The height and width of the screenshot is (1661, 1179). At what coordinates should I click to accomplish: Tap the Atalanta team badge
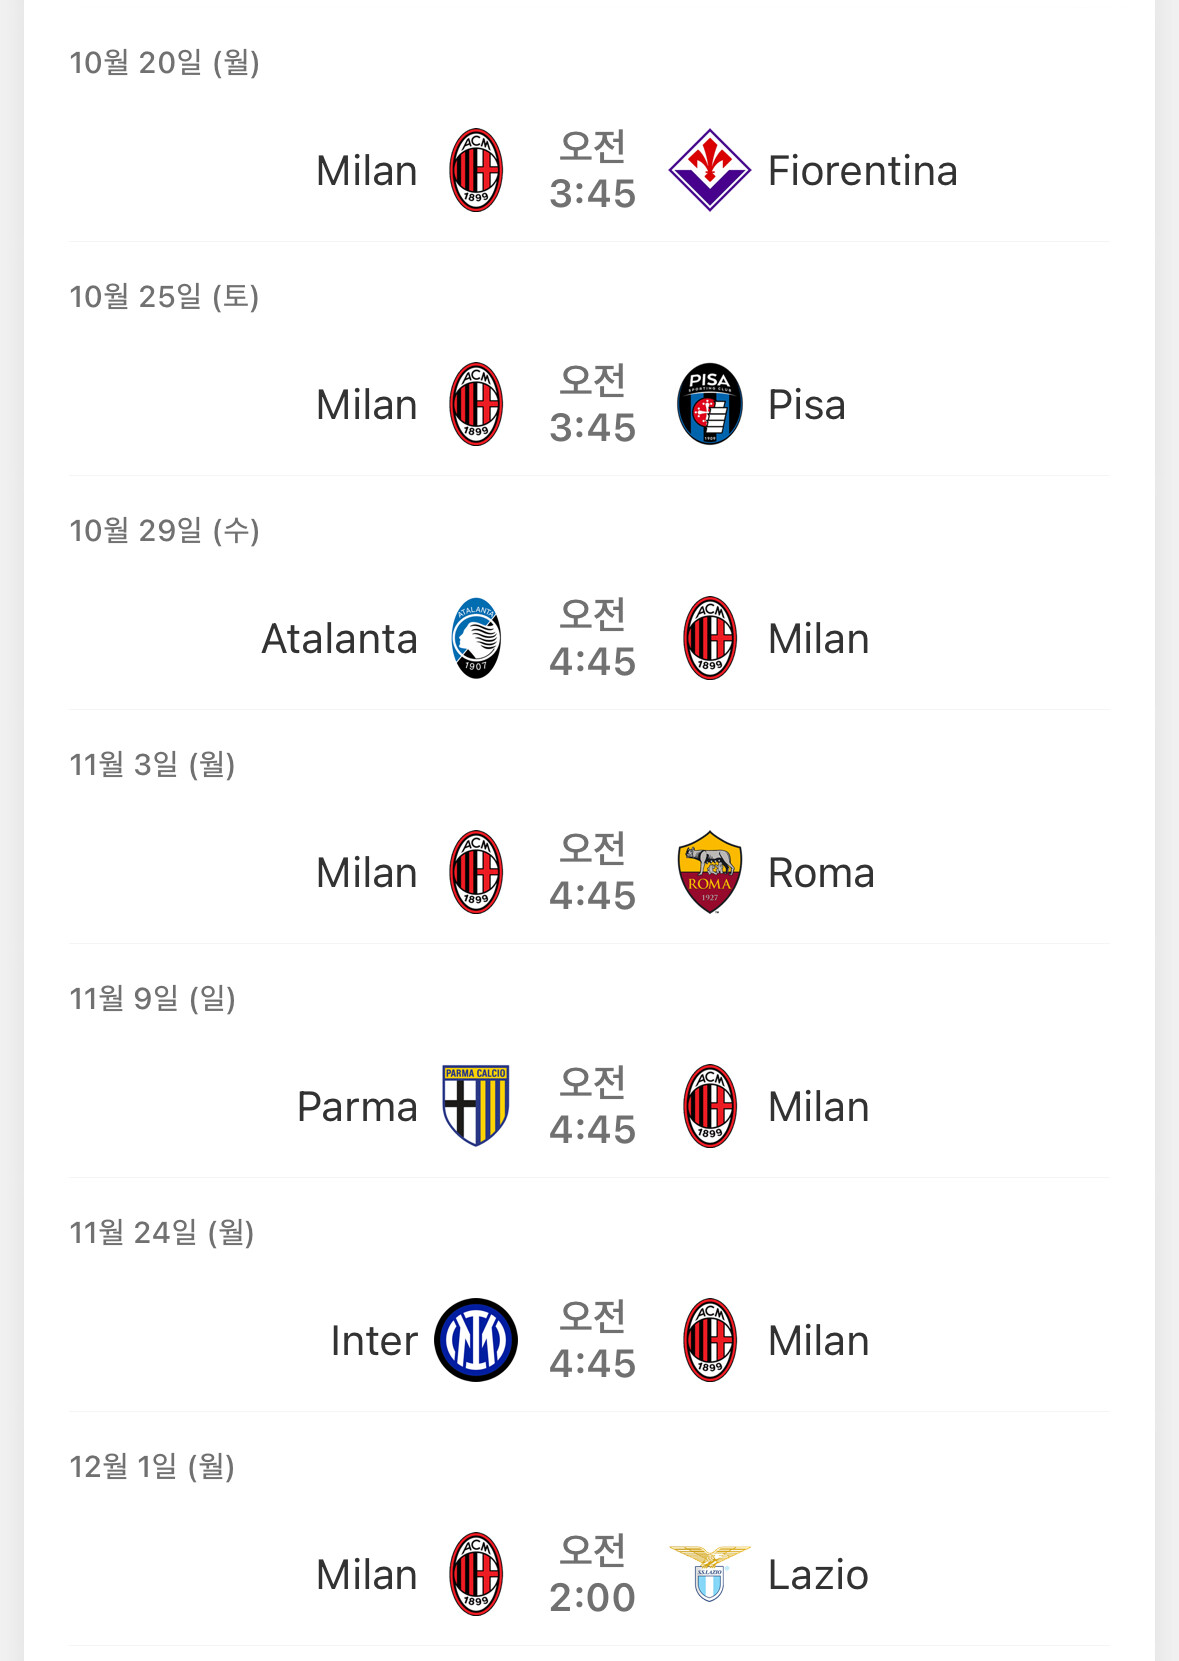[476, 638]
